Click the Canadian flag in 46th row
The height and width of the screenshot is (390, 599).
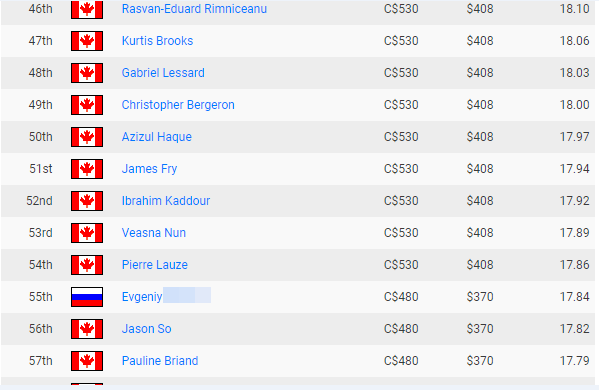[x=87, y=9]
